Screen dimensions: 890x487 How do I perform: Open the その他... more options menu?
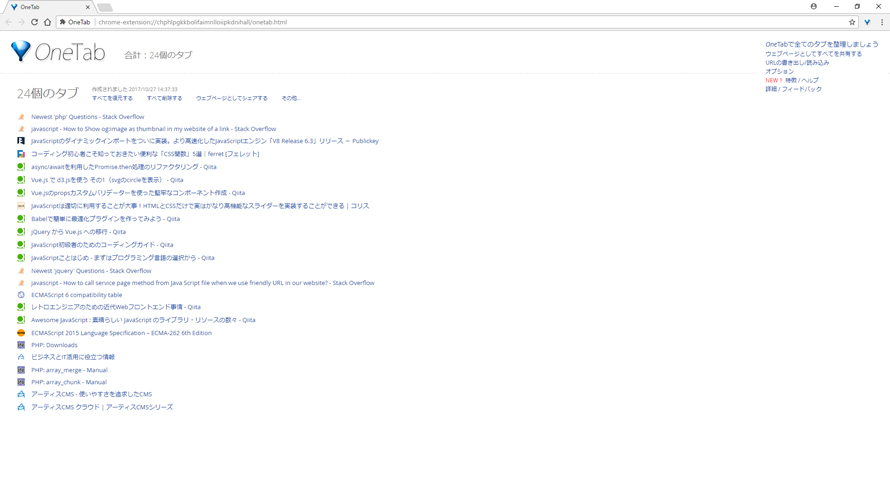click(291, 98)
